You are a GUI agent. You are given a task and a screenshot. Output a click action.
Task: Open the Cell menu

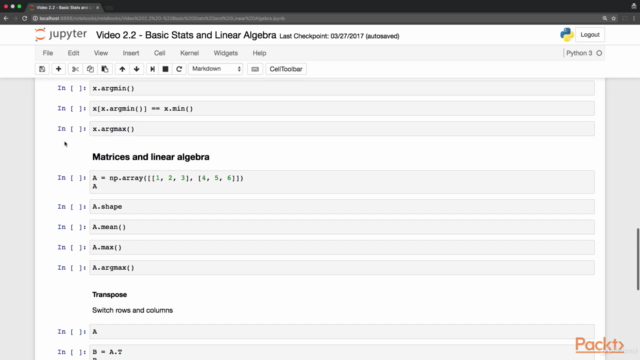(160, 53)
